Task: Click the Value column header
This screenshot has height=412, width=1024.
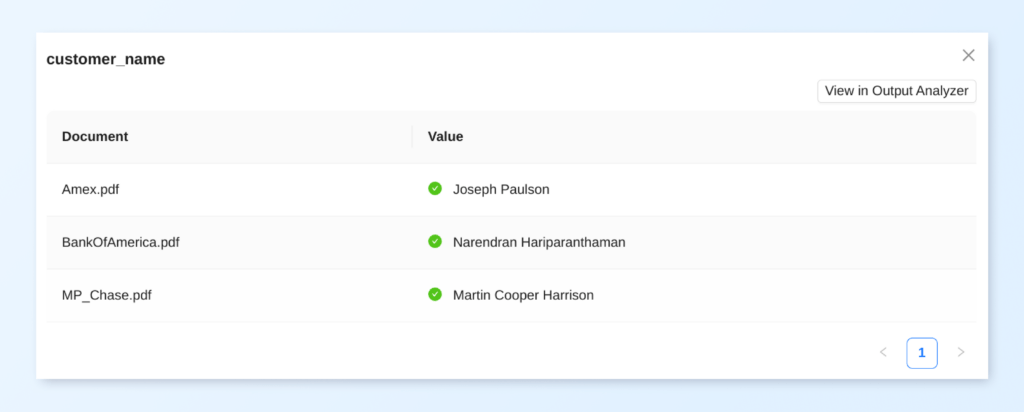Action: coord(445,136)
